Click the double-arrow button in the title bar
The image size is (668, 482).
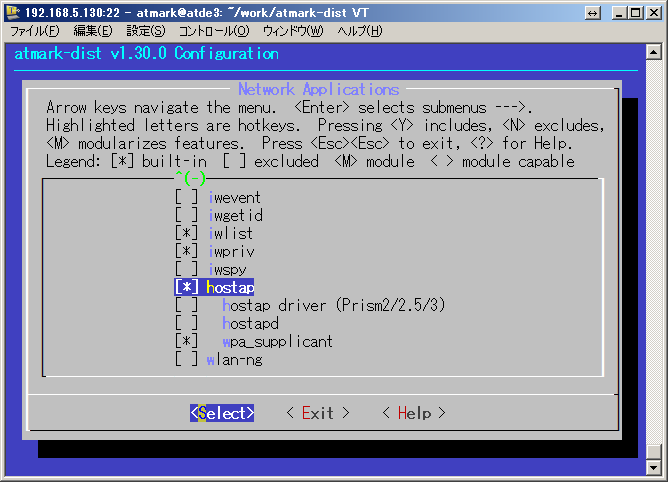[x=592, y=11]
